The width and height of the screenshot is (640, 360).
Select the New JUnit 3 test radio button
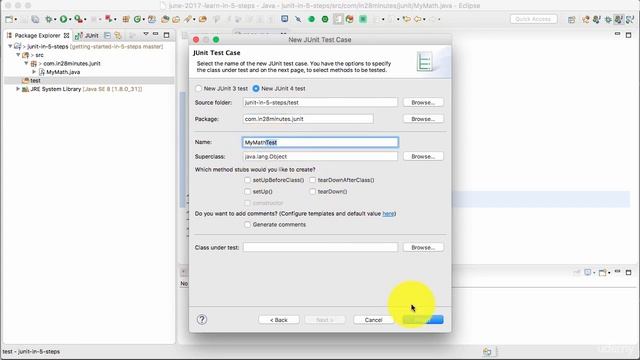pos(198,88)
